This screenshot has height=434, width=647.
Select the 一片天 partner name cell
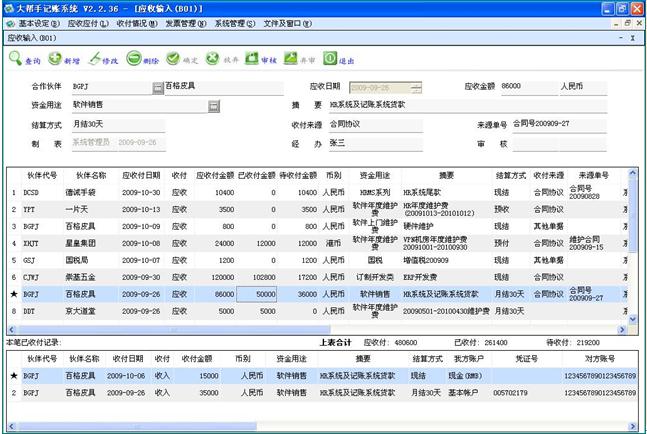[90, 210]
